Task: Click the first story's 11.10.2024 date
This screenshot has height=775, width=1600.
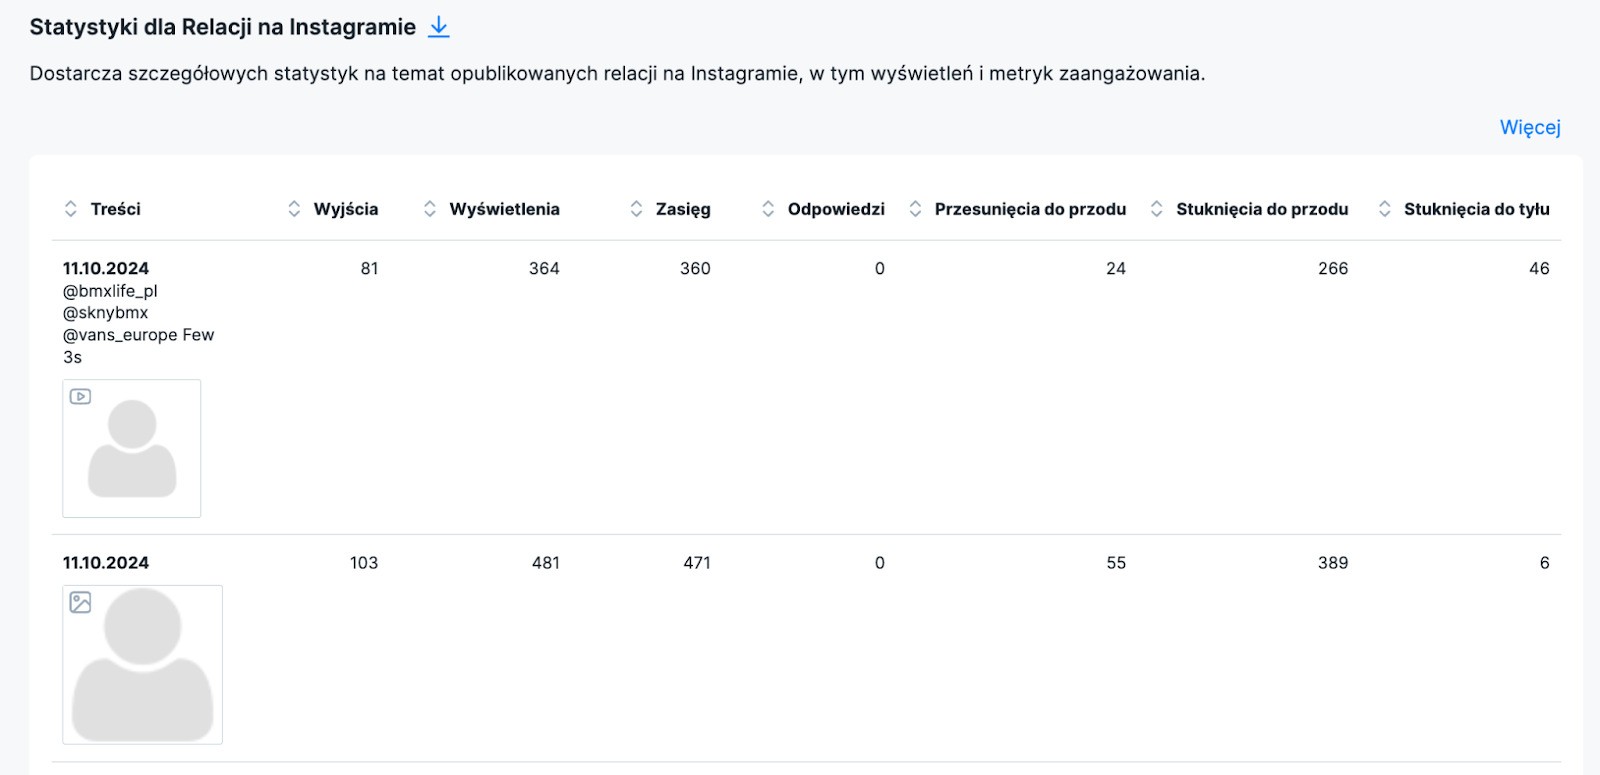Action: pyautogui.click(x=106, y=268)
